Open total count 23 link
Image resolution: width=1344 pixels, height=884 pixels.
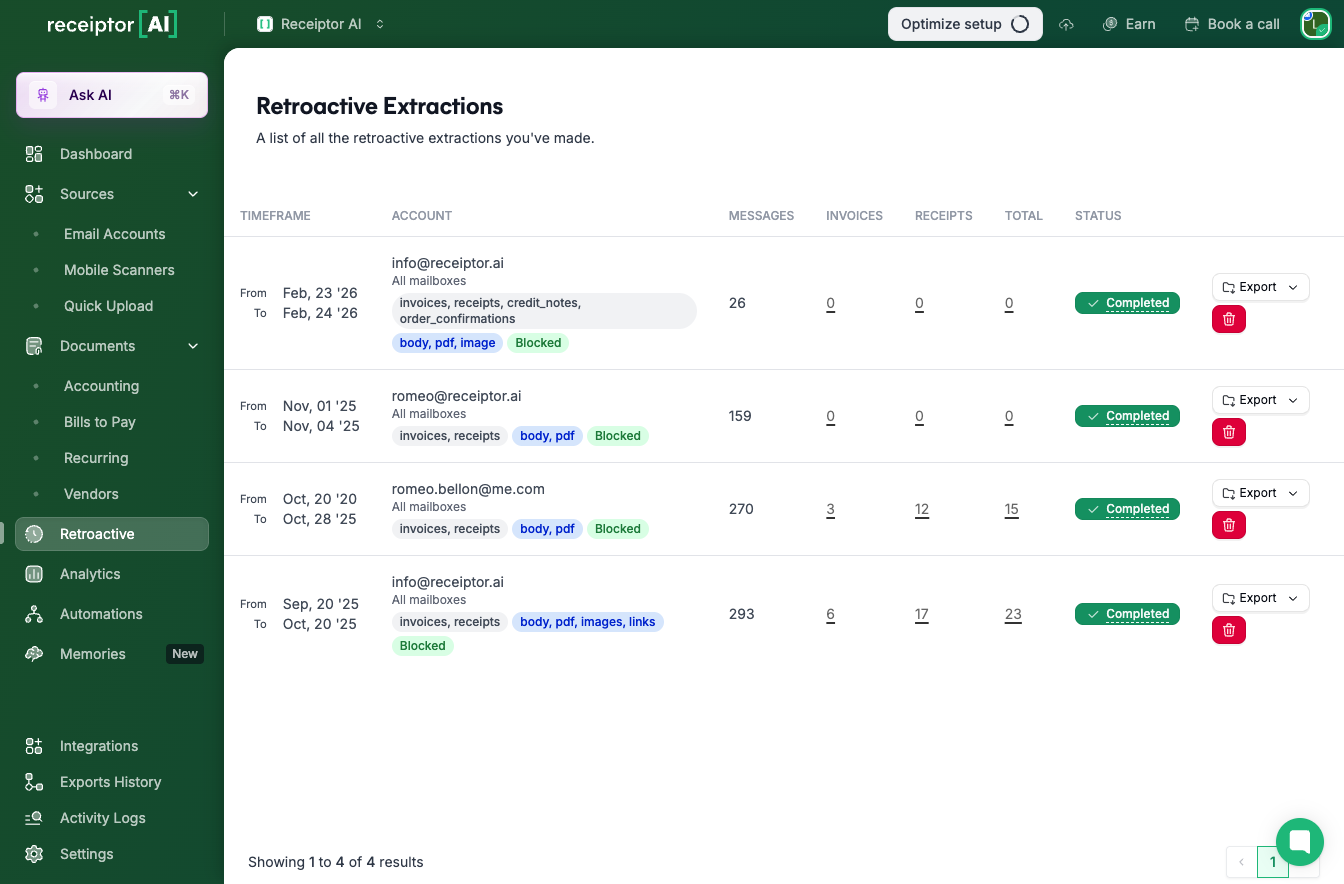pos(1013,615)
